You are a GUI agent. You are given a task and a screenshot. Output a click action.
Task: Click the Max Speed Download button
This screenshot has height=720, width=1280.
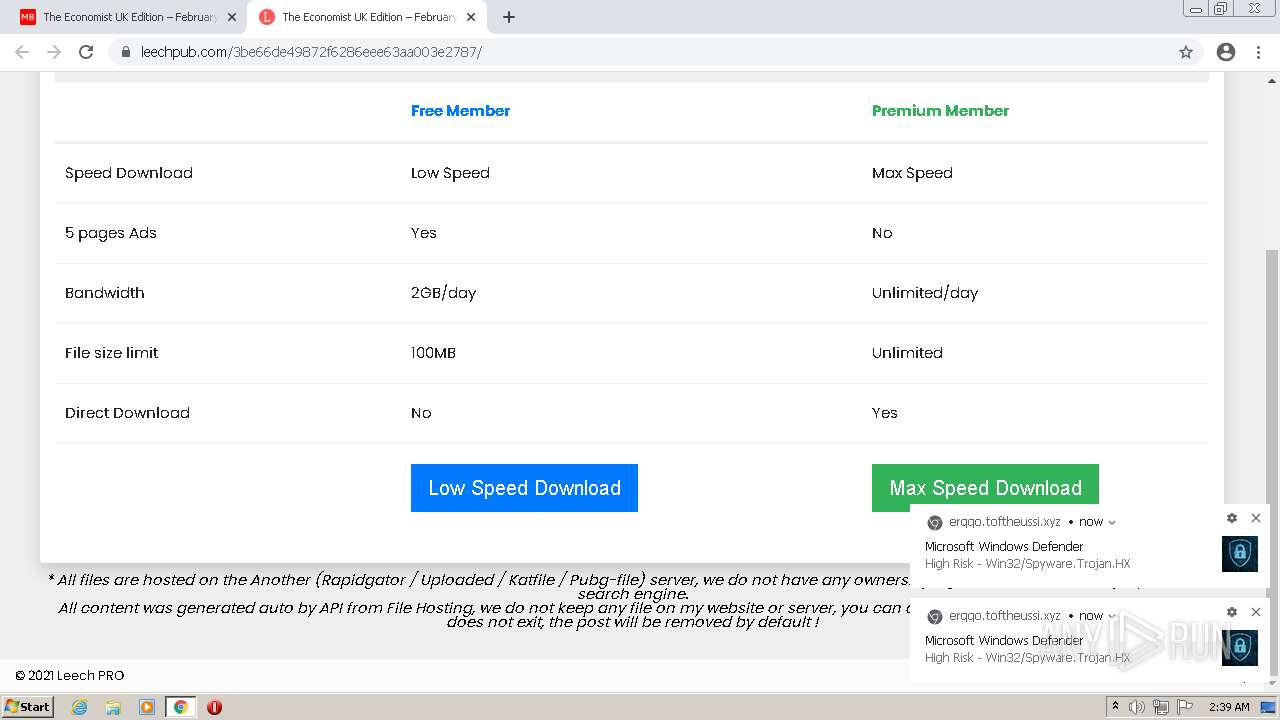coord(985,488)
